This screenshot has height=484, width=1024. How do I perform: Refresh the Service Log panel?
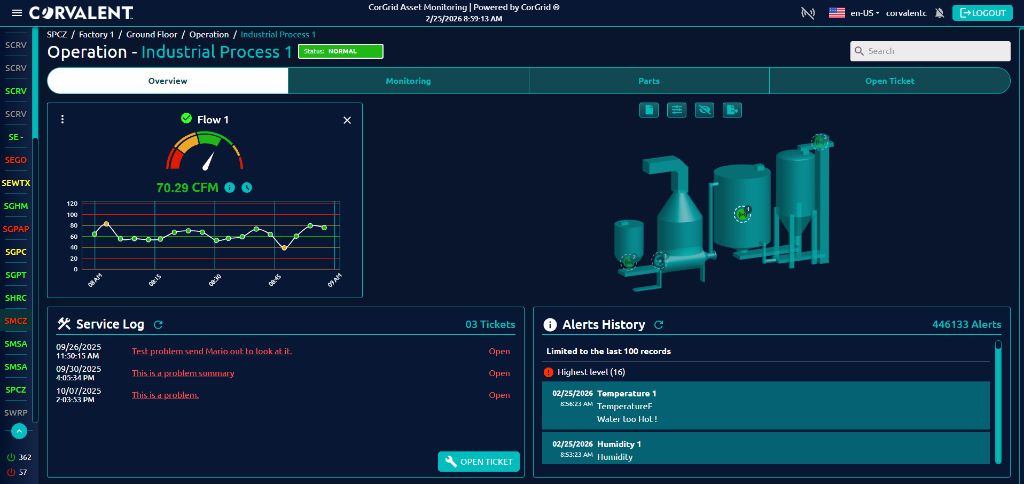click(x=158, y=325)
